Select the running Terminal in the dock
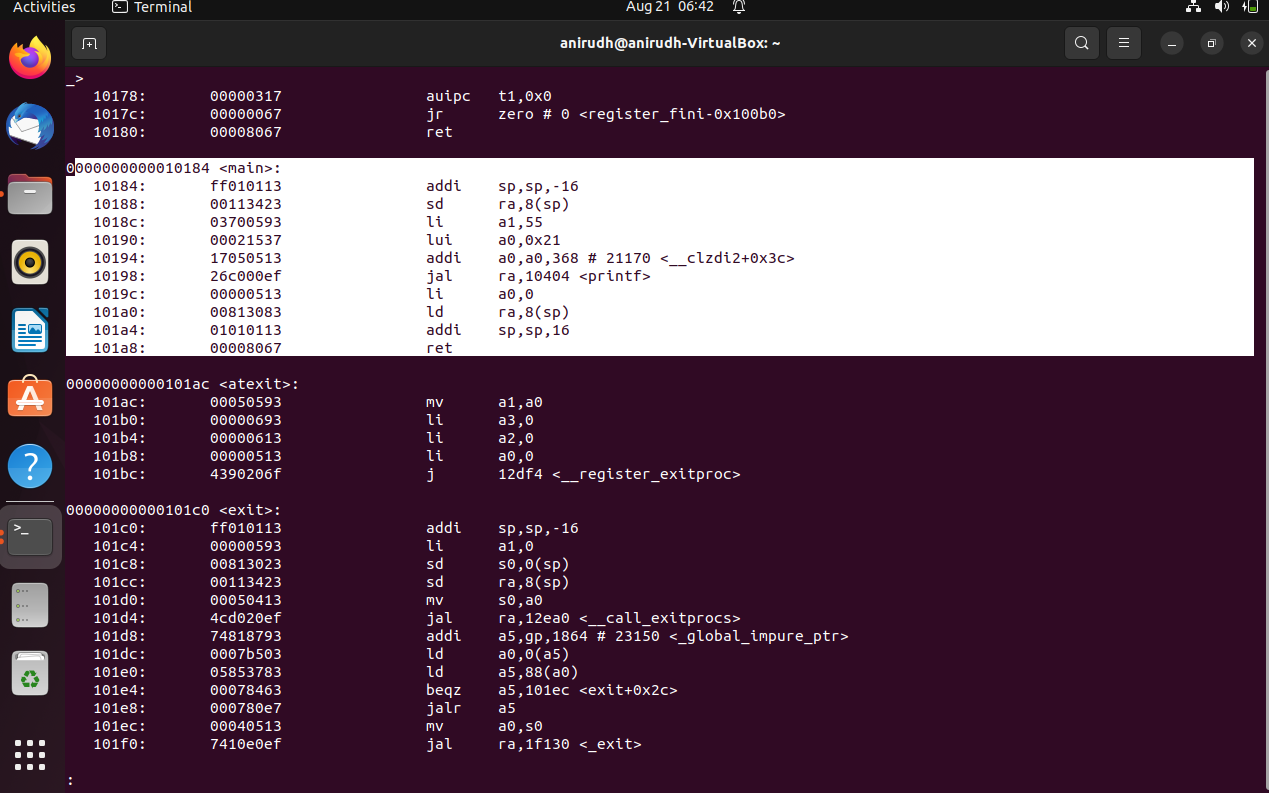Image resolution: width=1269 pixels, height=793 pixels. click(x=30, y=536)
